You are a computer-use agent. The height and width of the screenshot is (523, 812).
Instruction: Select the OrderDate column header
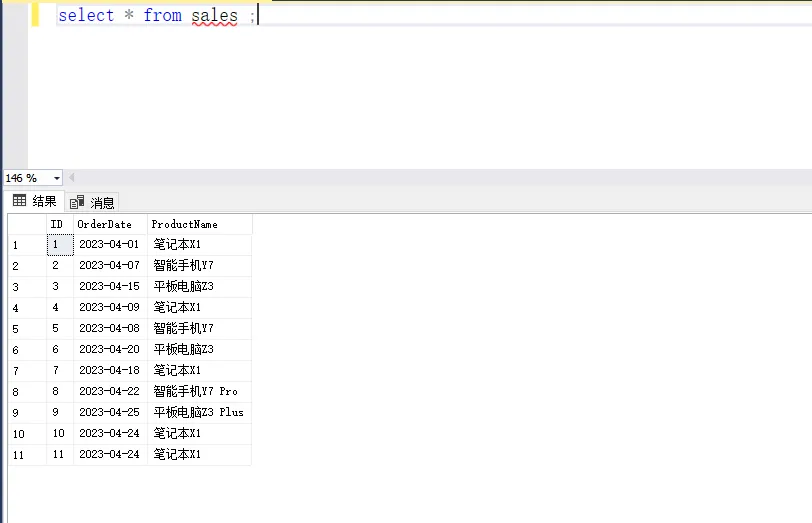(110, 224)
